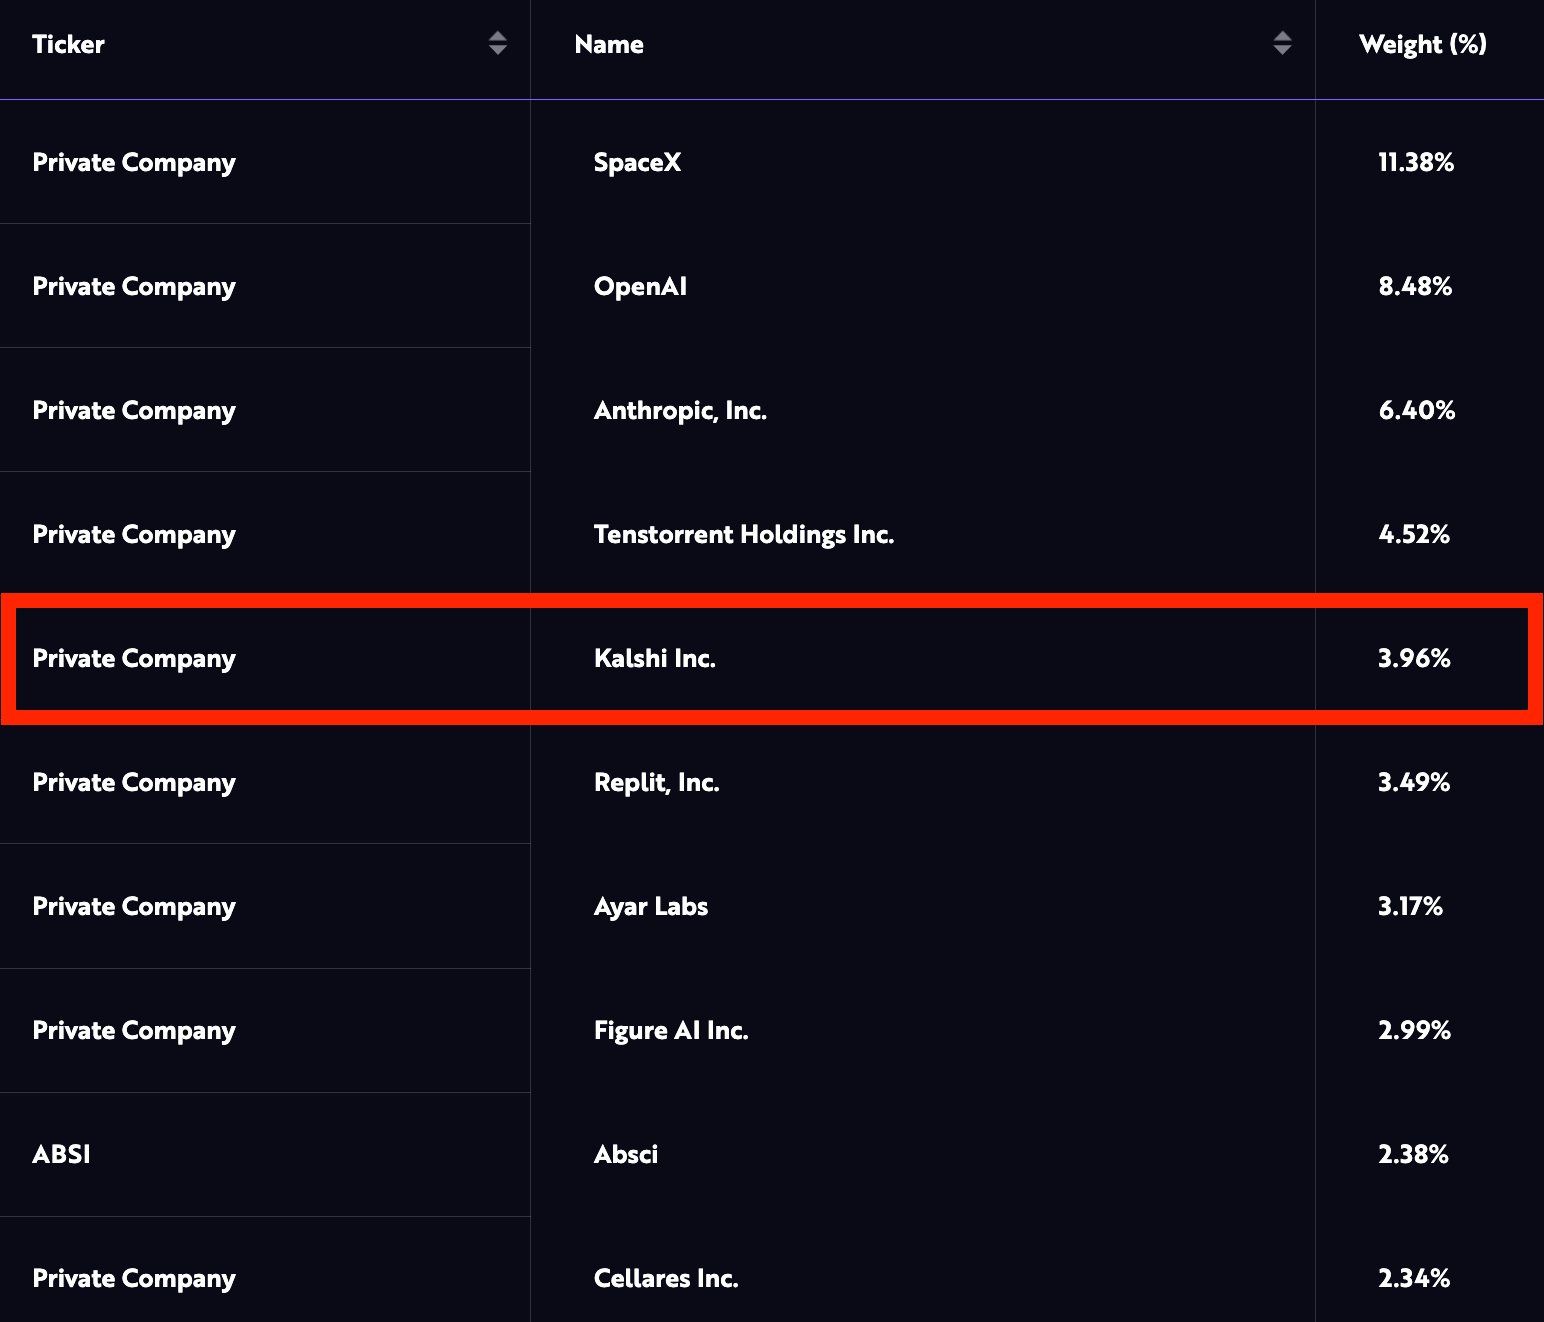Screen dimensions: 1544x1322
Task: Click the 3.49% weight value
Action: 1414,782
